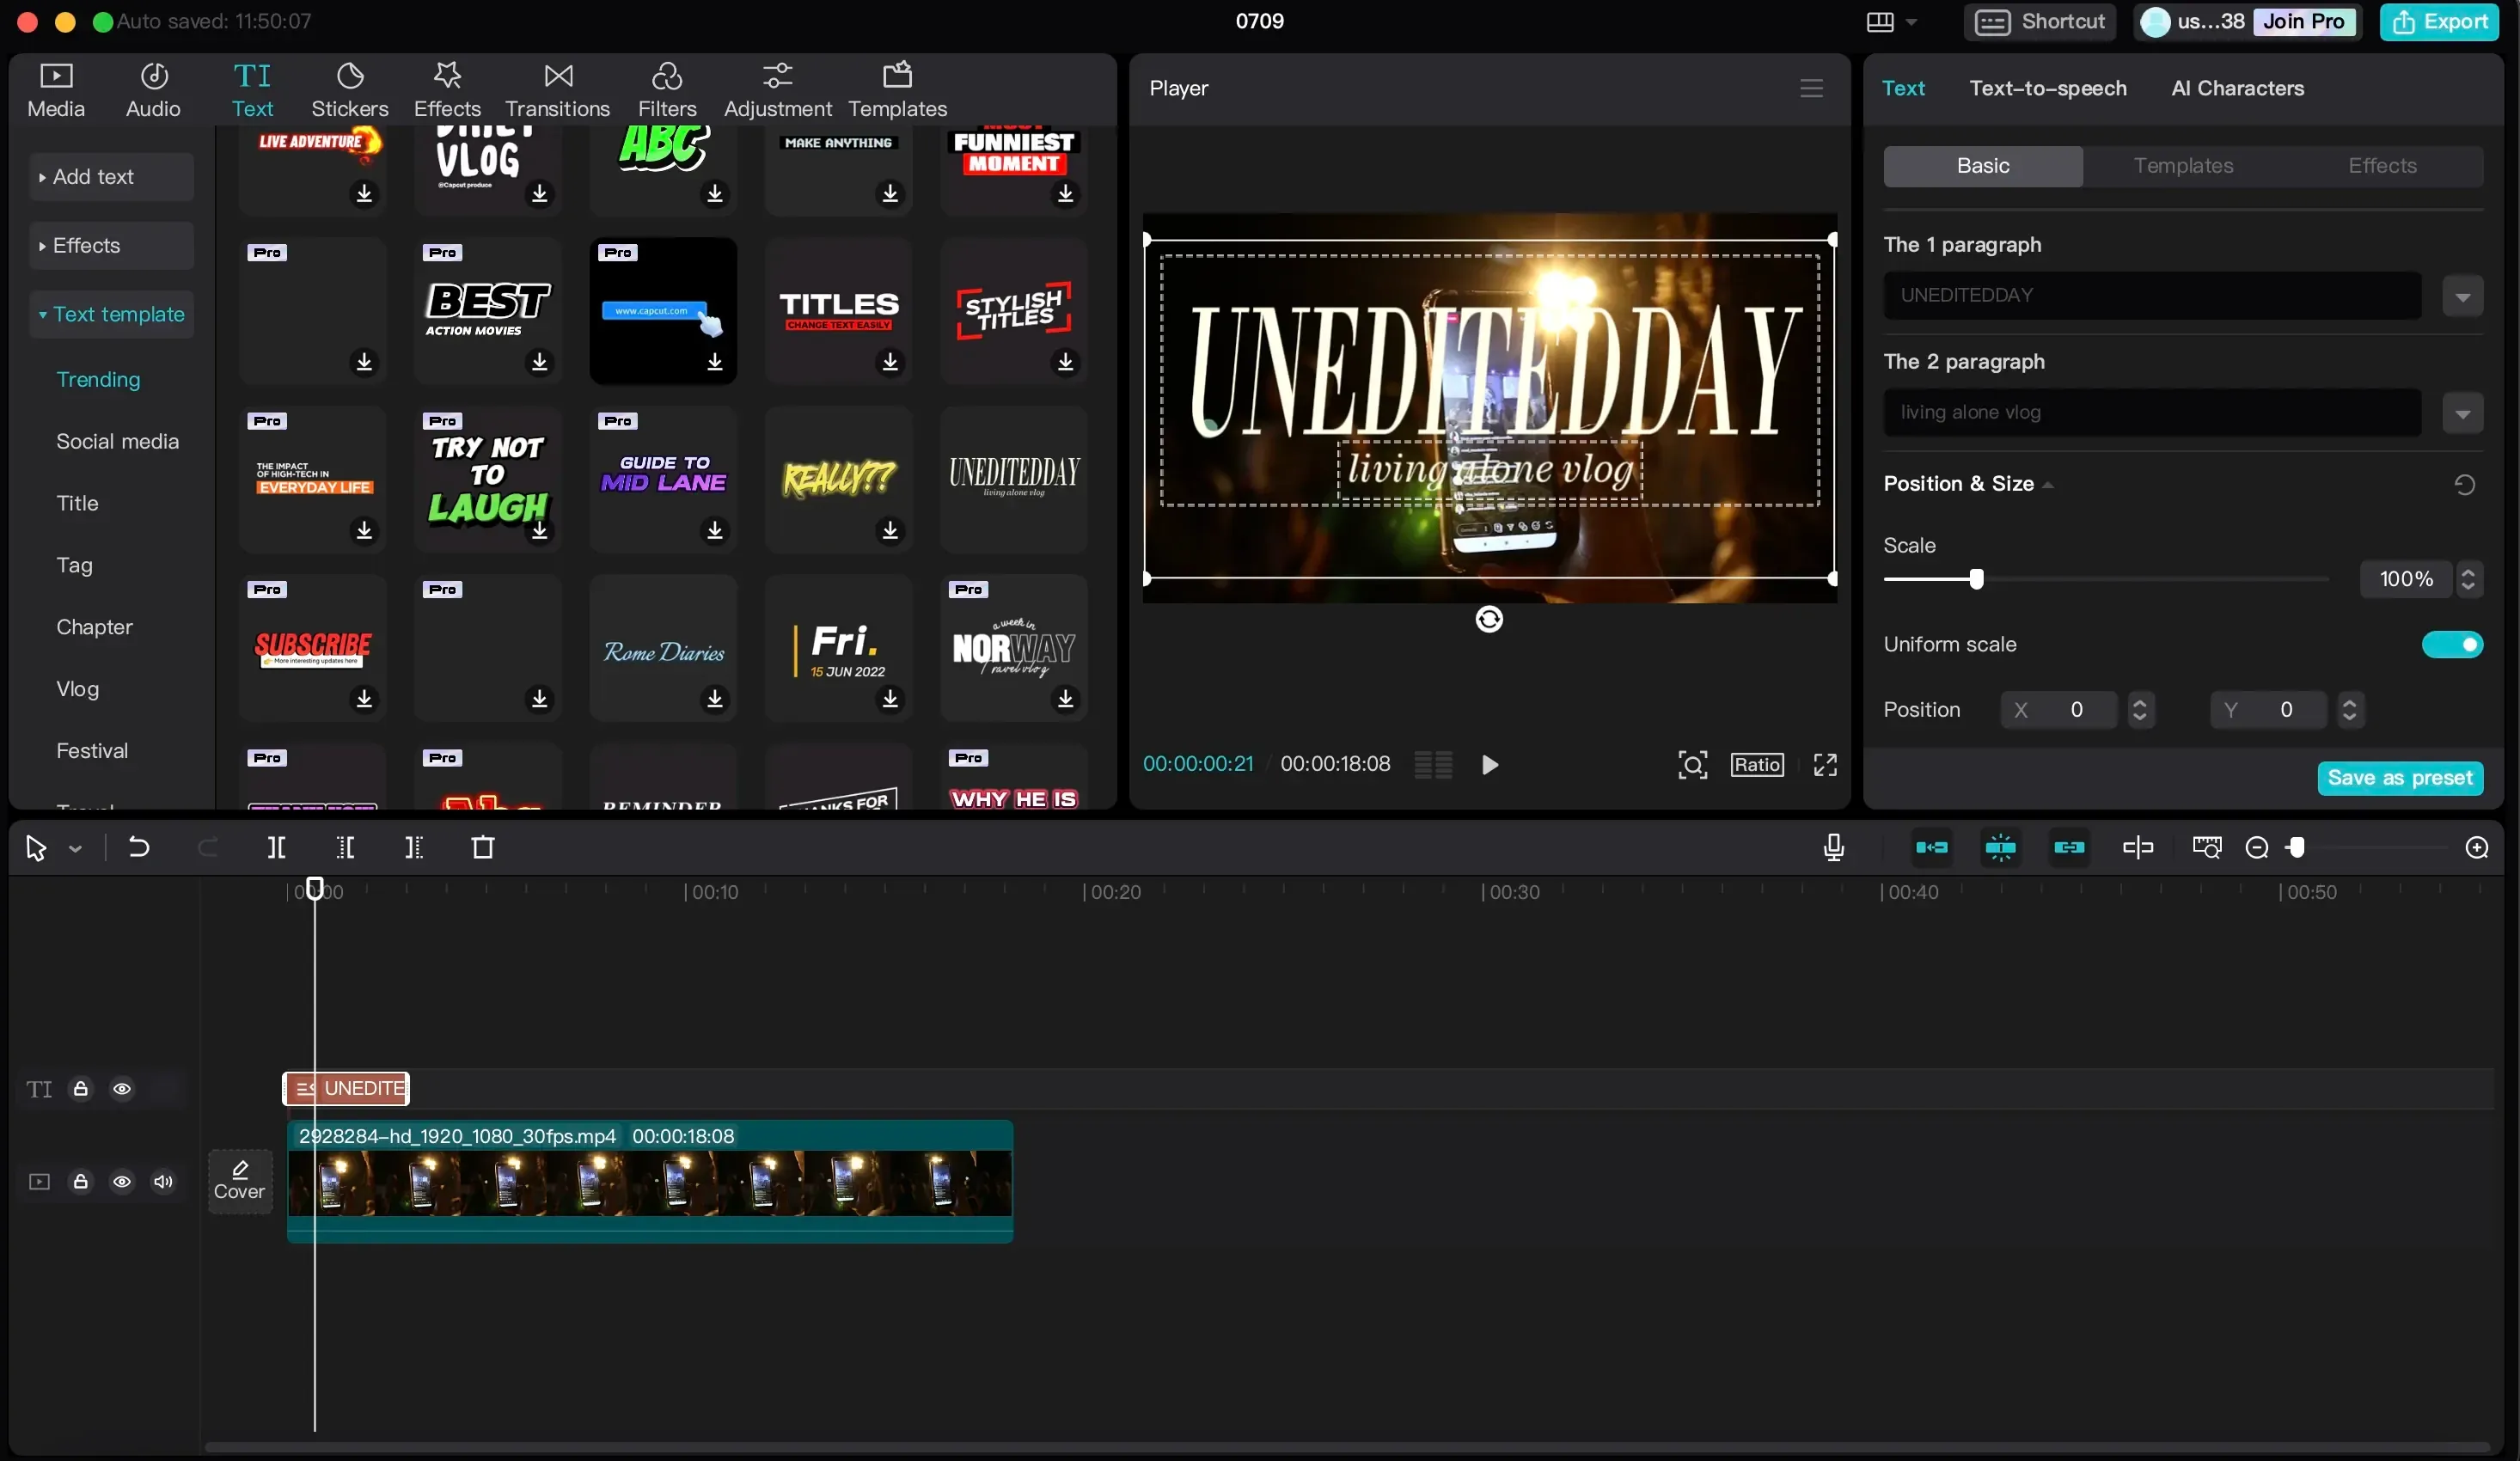The image size is (2520, 1461).
Task: Turn off the Uniform scale switch
Action: [x=2451, y=645]
